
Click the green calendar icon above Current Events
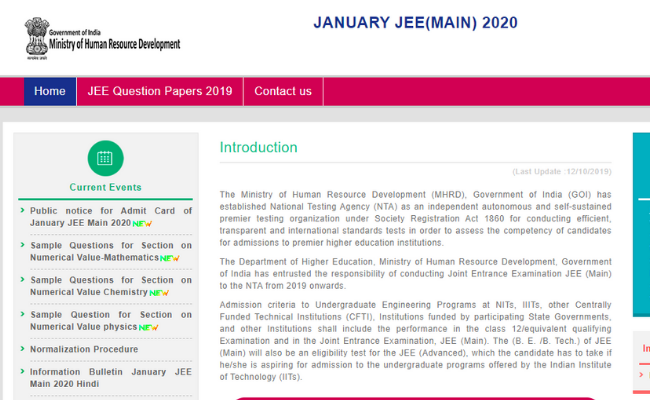point(105,158)
